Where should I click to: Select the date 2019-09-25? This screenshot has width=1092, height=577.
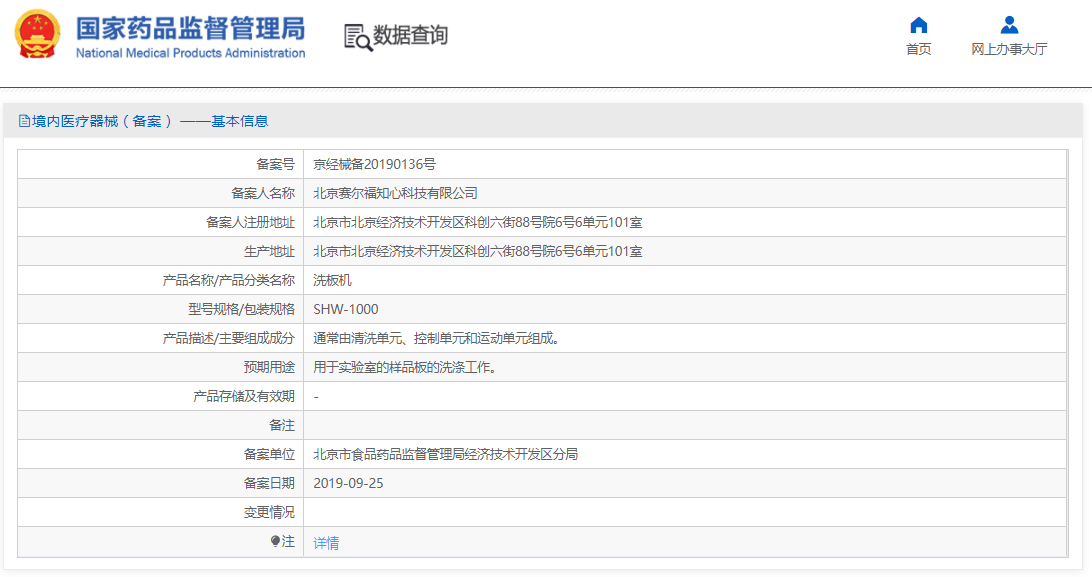pyautogui.click(x=348, y=483)
